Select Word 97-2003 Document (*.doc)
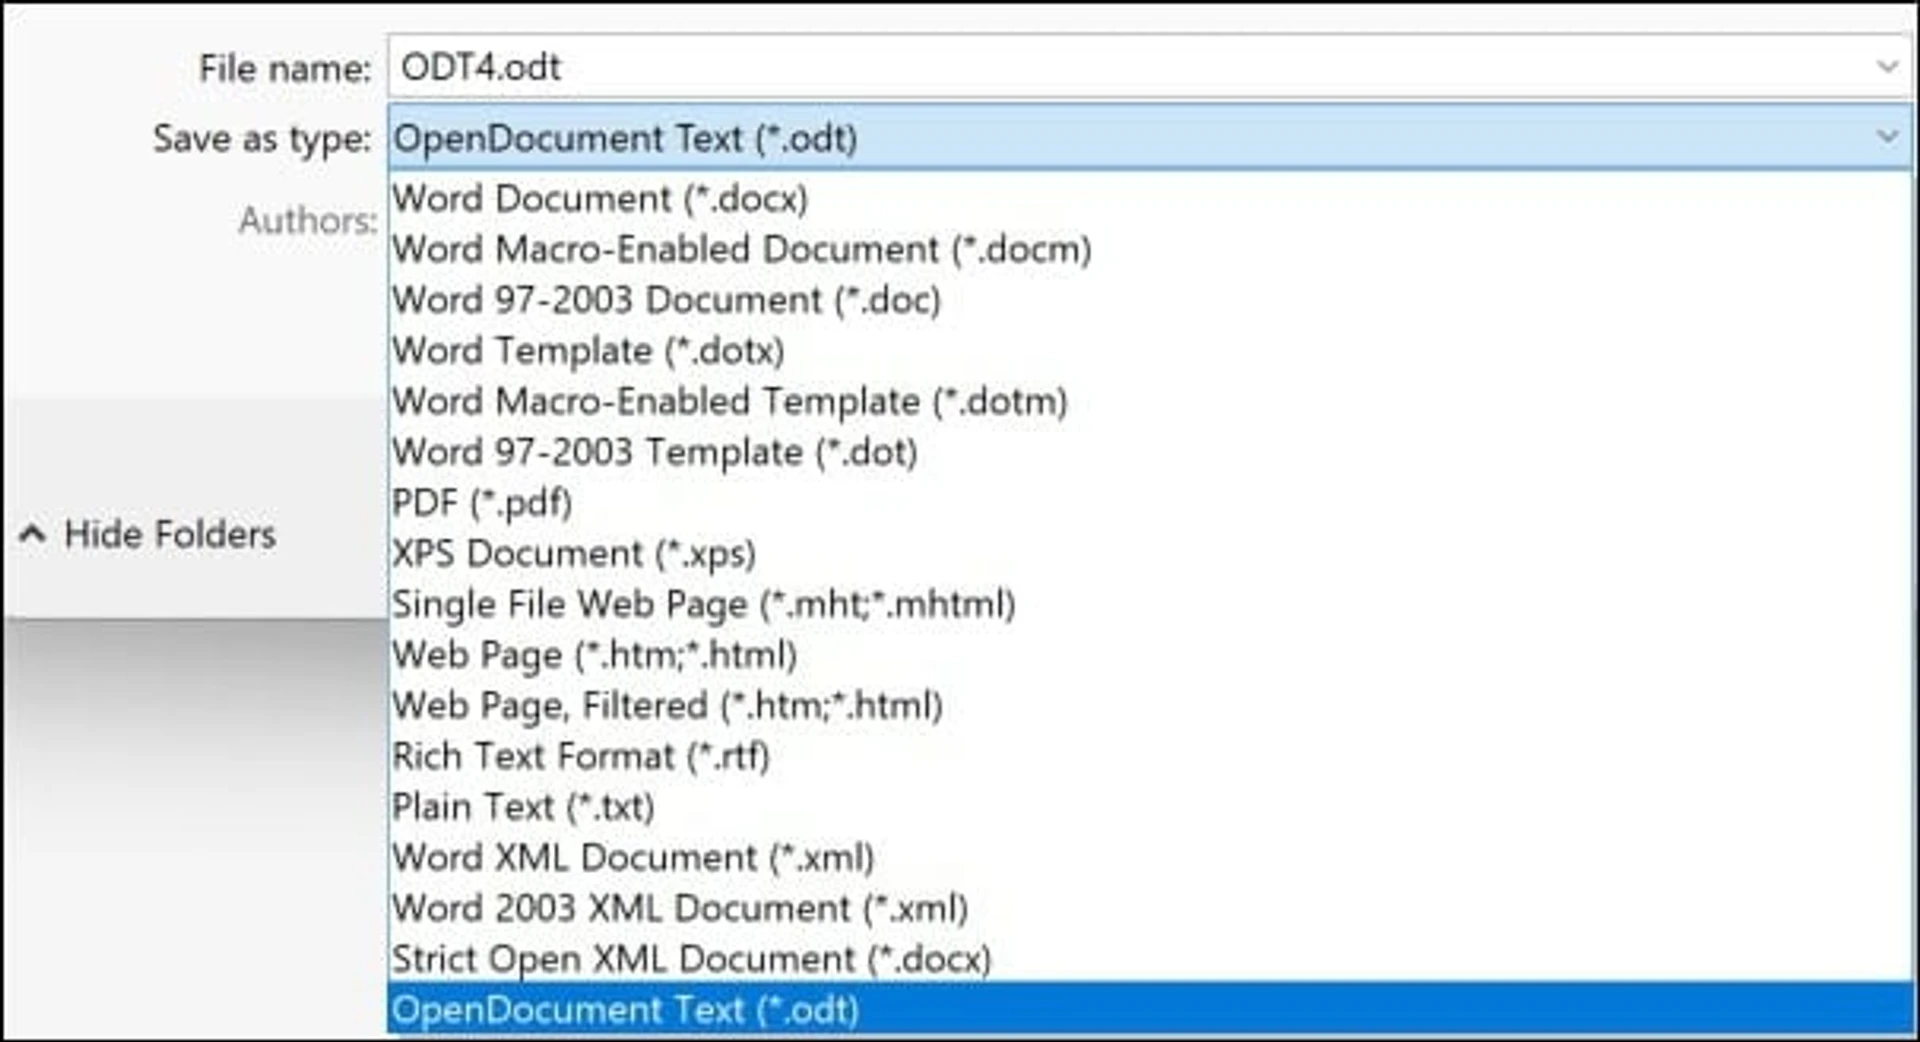1920x1042 pixels. (1150, 300)
